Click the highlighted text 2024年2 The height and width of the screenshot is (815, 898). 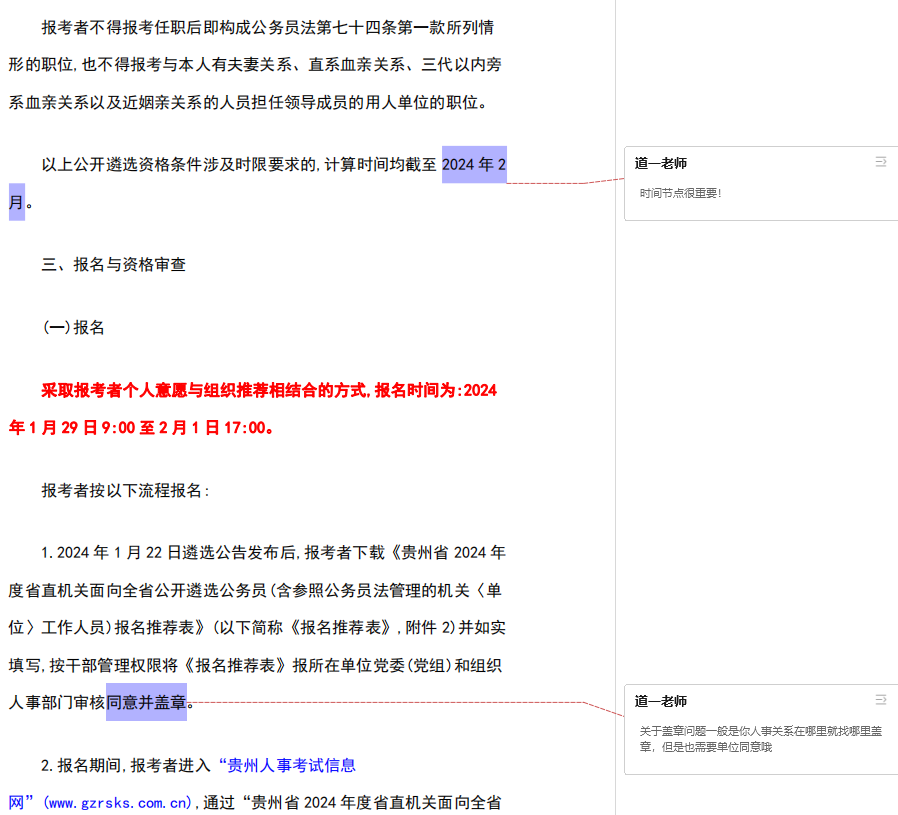click(474, 165)
